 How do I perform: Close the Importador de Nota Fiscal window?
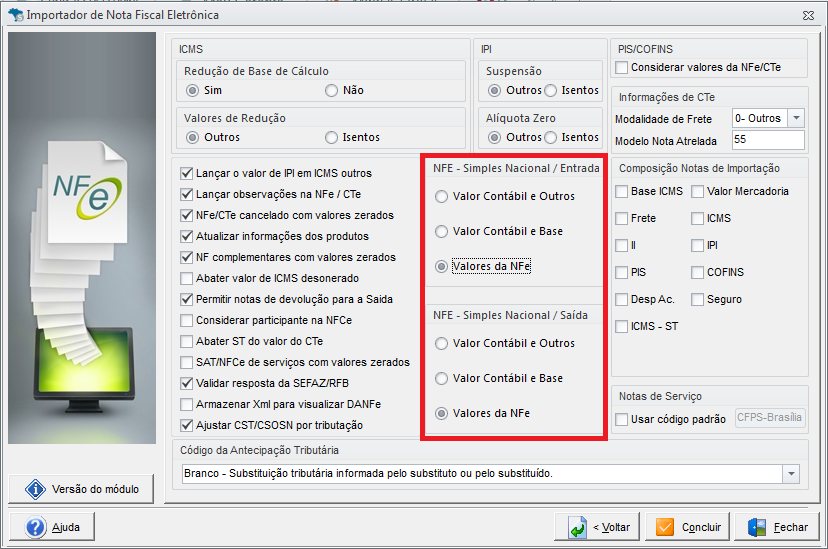click(x=808, y=15)
